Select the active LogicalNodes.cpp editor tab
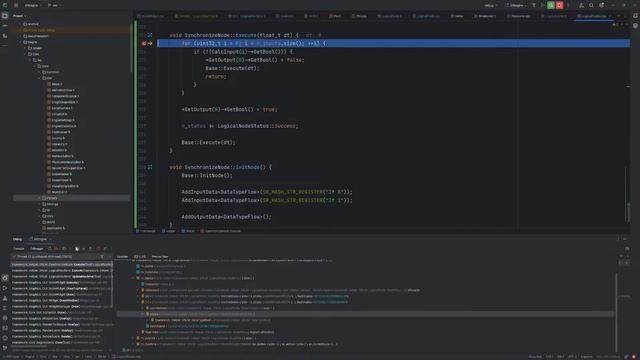 (x=593, y=16)
